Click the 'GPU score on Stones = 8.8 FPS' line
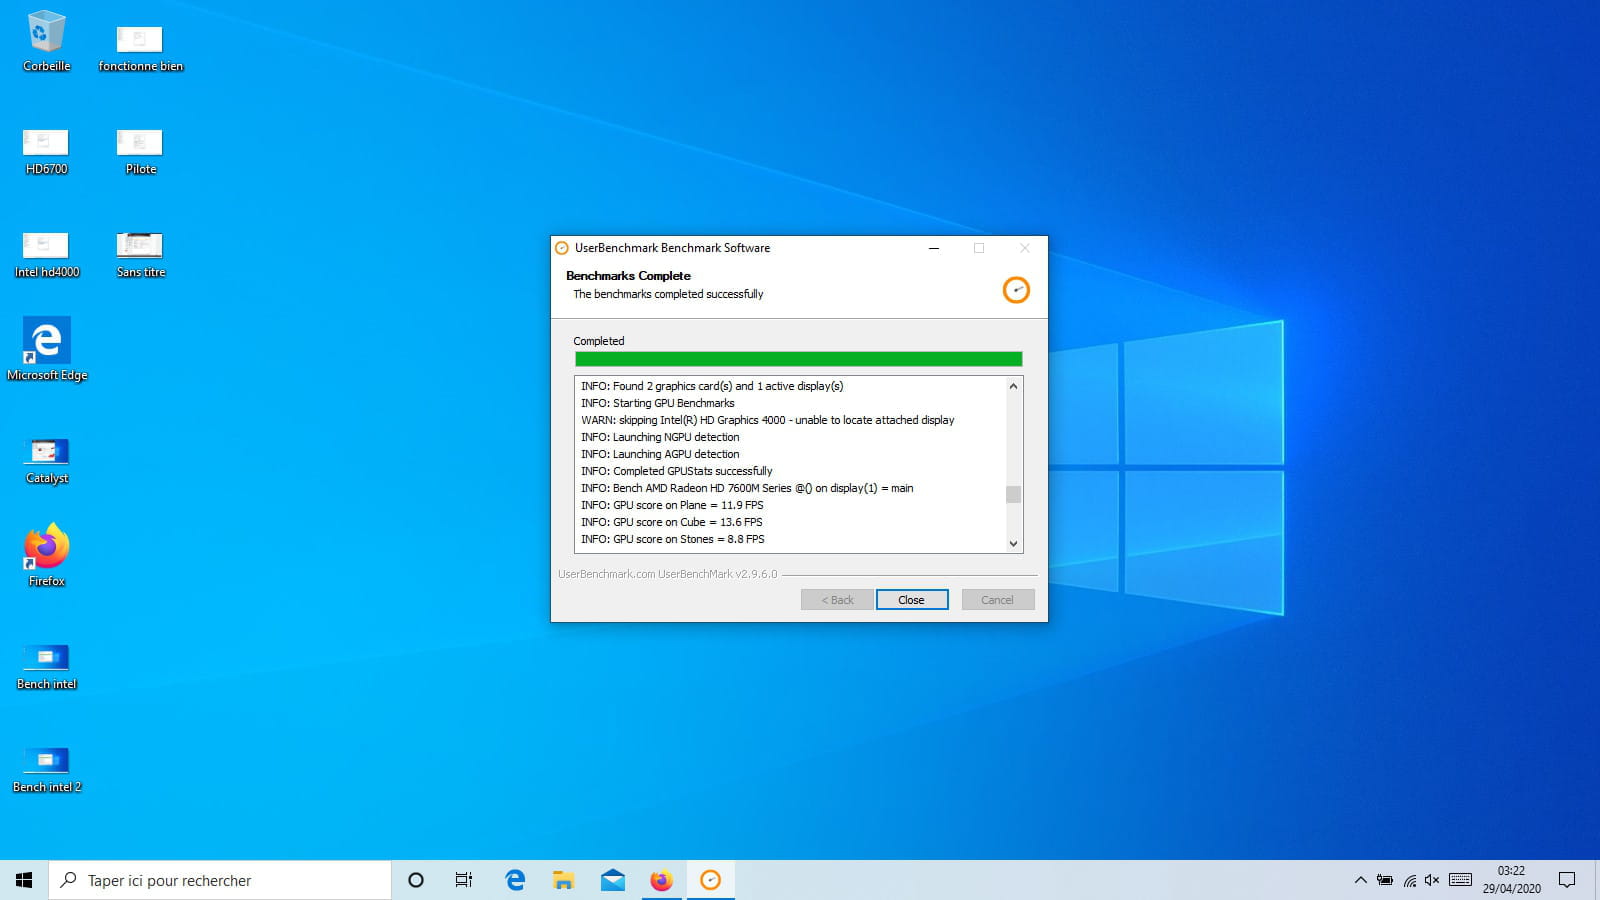1600x900 pixels. (673, 539)
